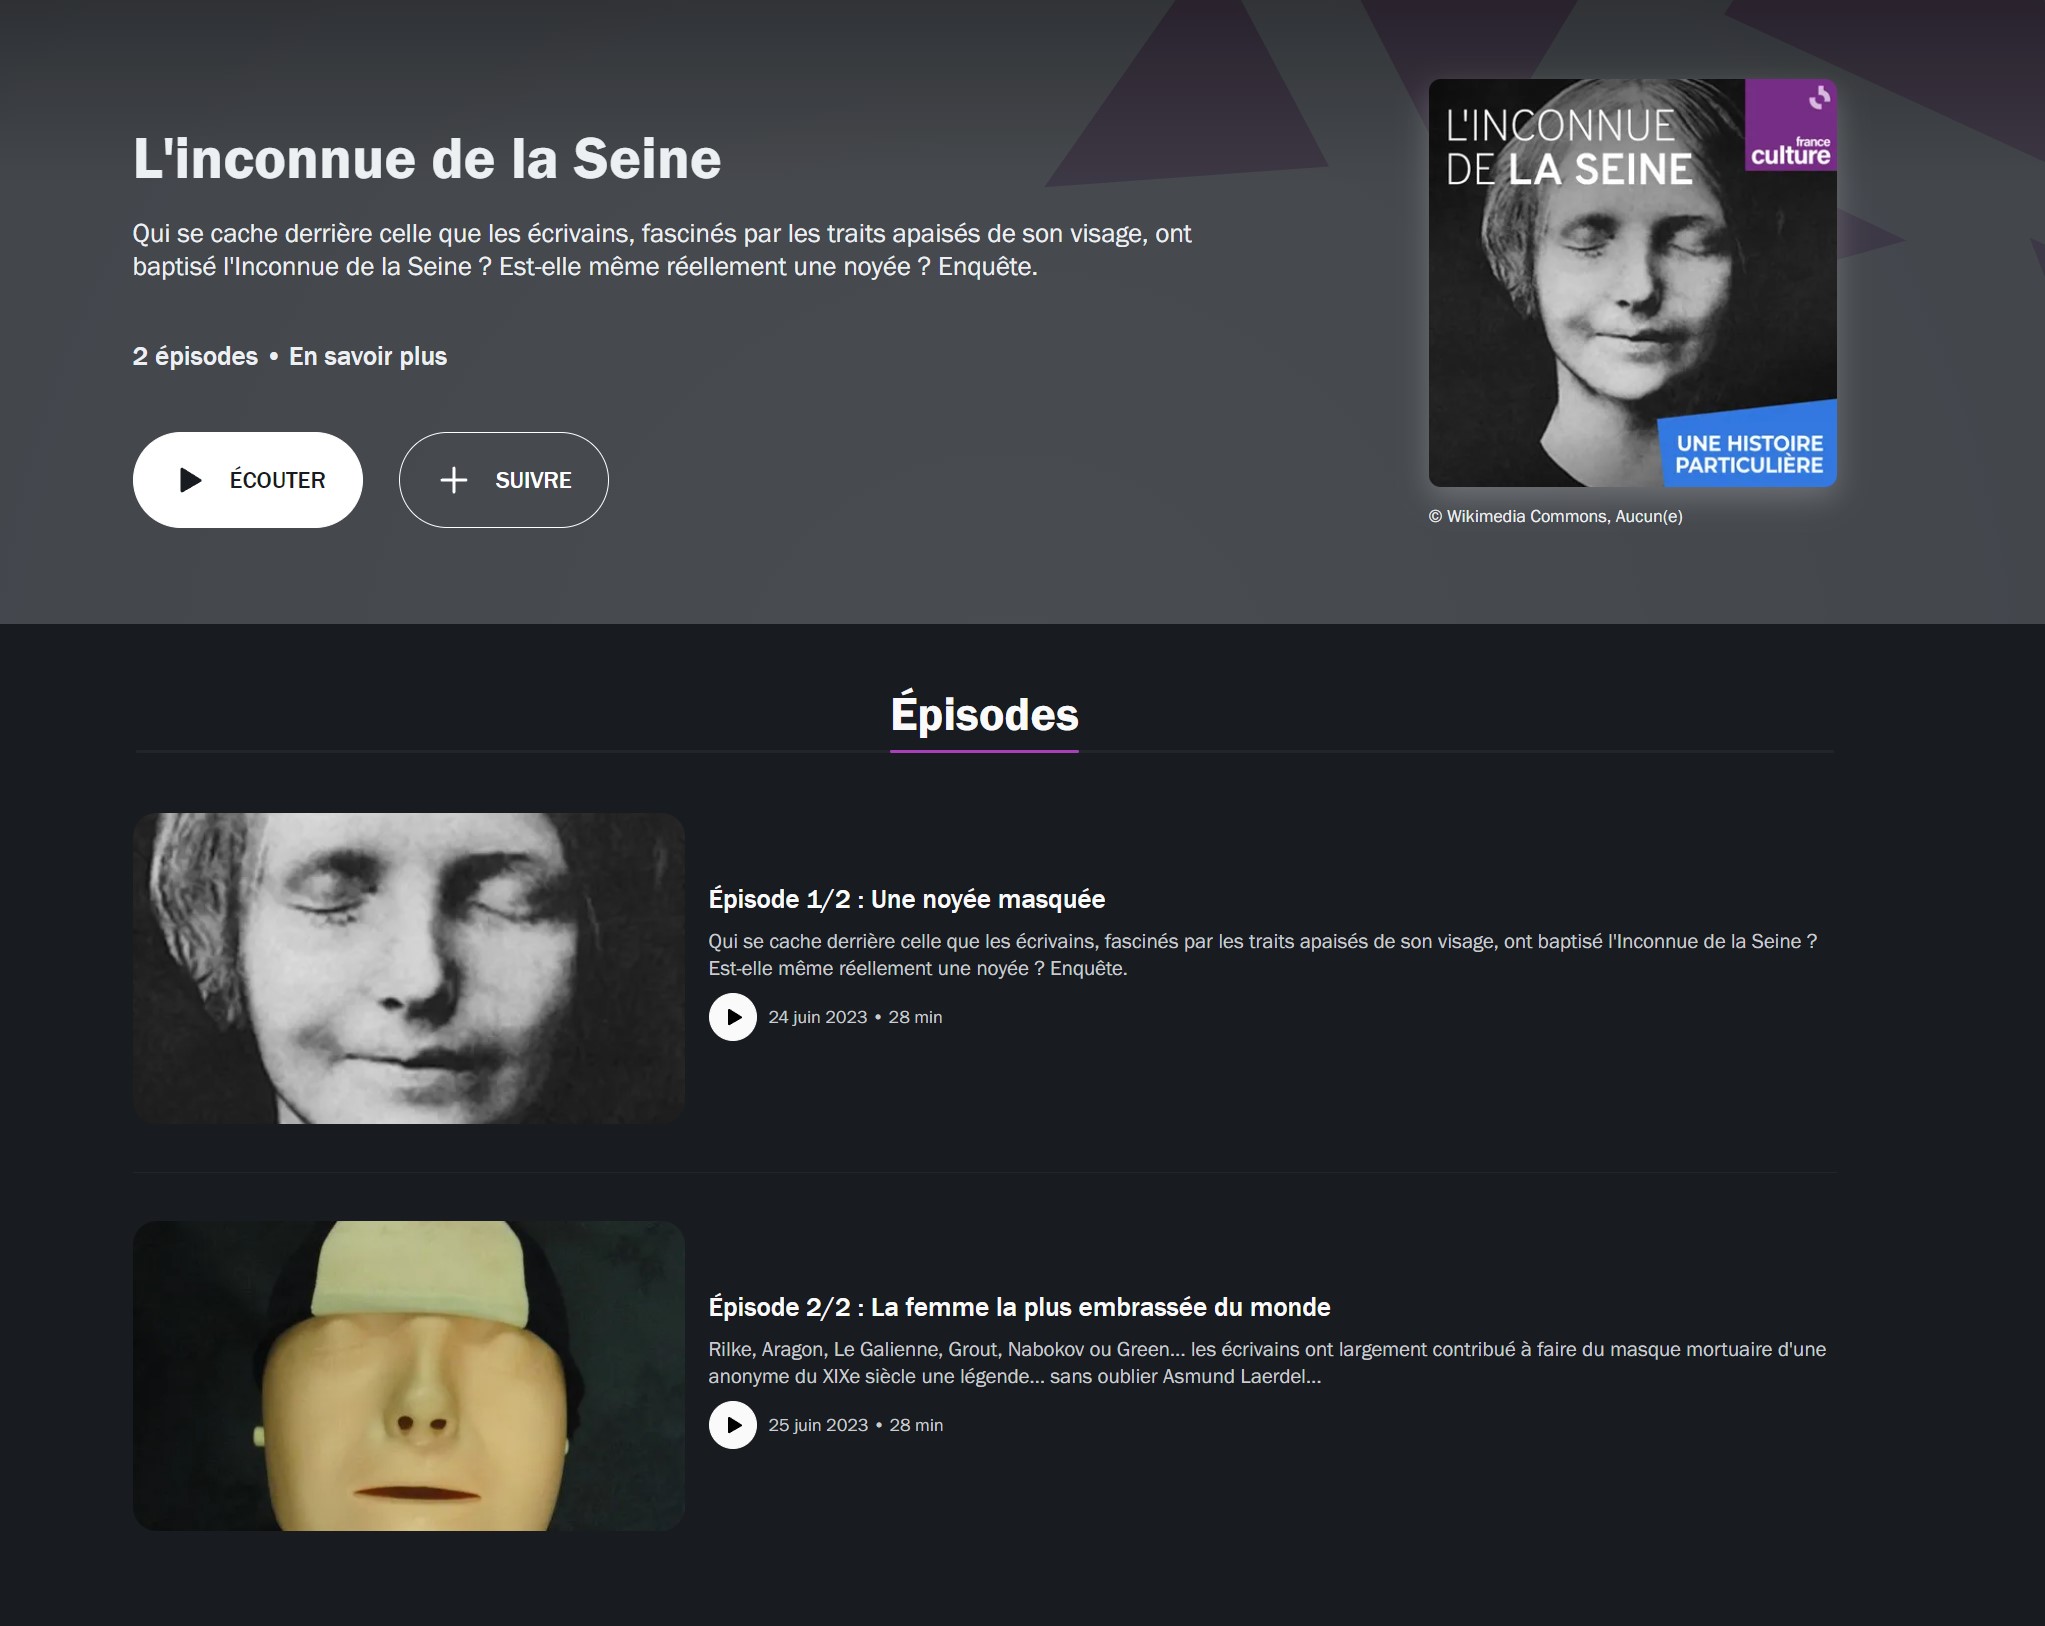
Task: Play Episode 1/2 with round play icon
Action: point(733,1017)
